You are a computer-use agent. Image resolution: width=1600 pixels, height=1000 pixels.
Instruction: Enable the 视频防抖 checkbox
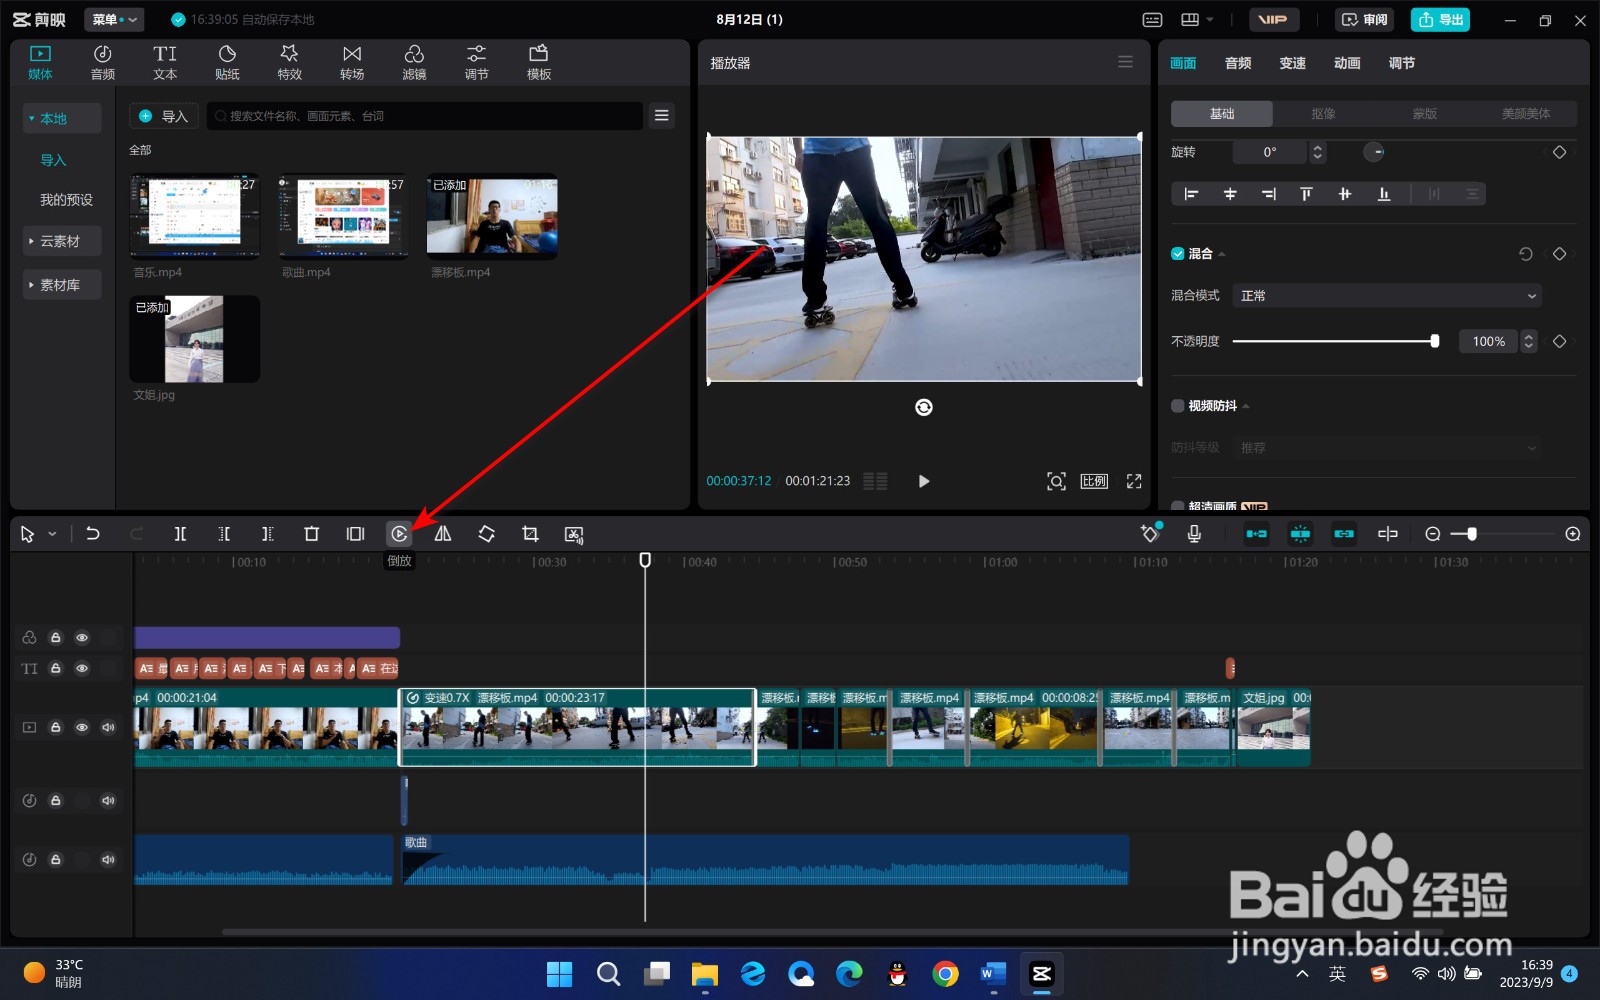(x=1178, y=406)
